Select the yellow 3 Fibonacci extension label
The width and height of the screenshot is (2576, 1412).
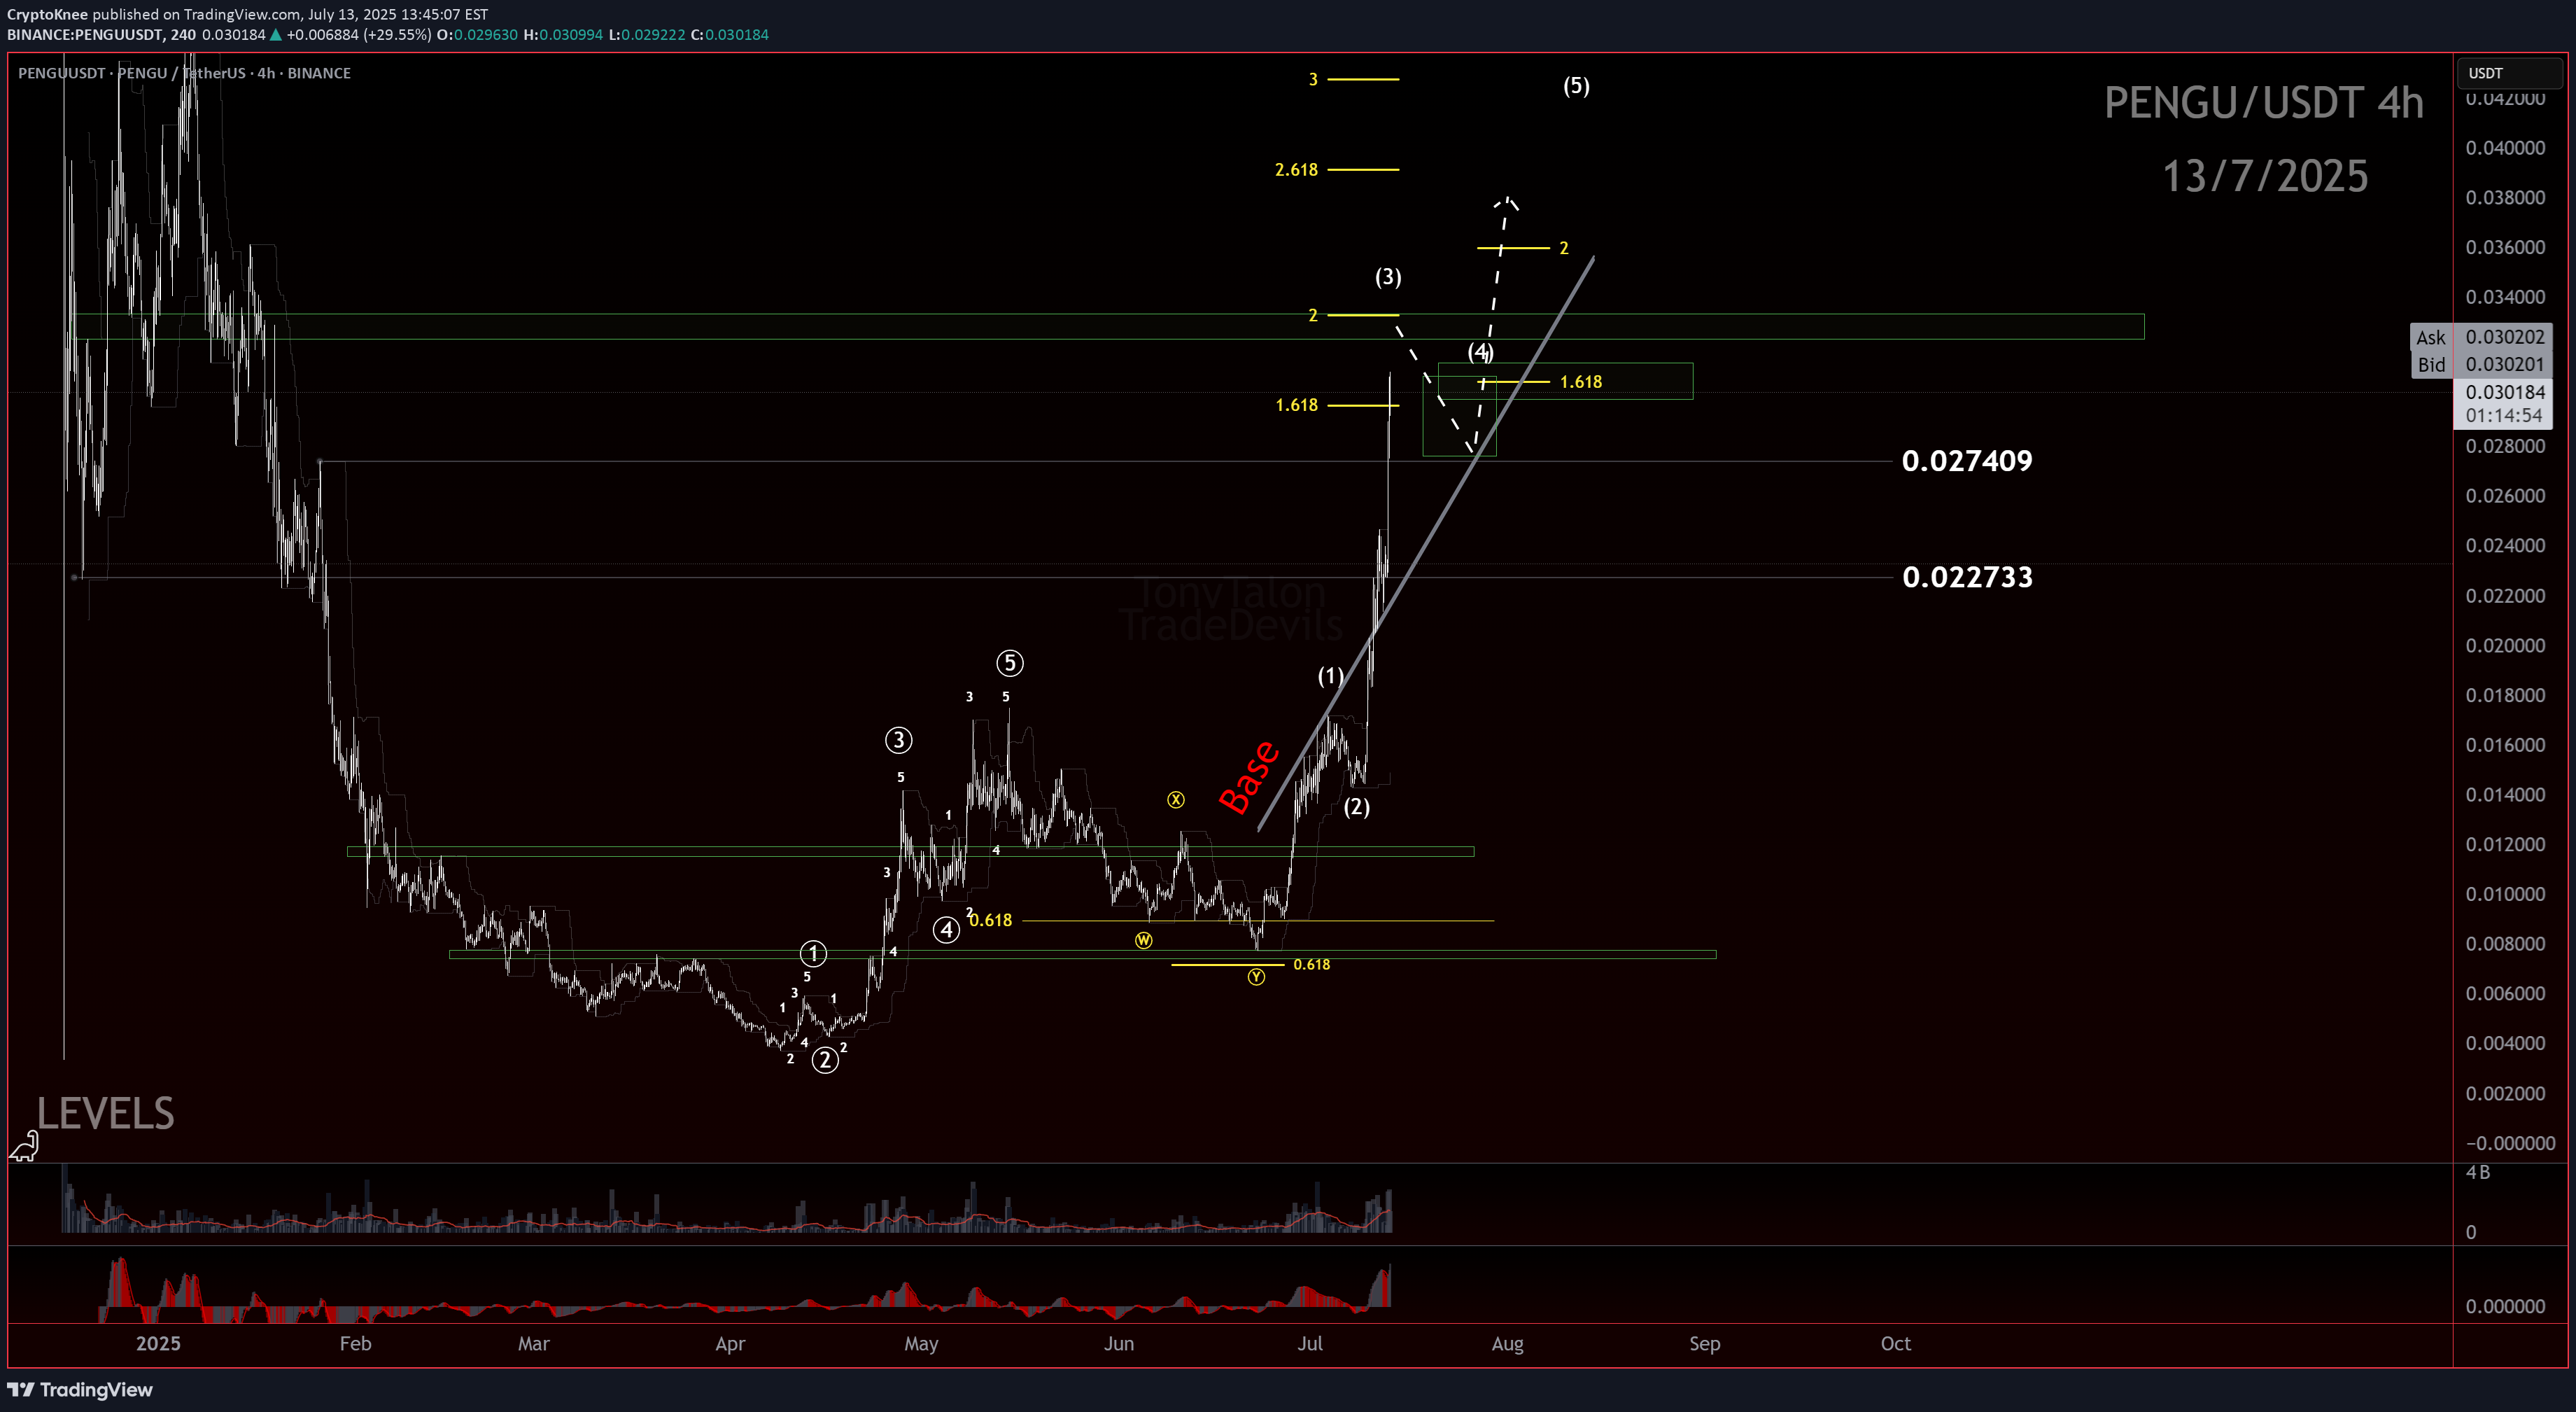pyautogui.click(x=1313, y=79)
